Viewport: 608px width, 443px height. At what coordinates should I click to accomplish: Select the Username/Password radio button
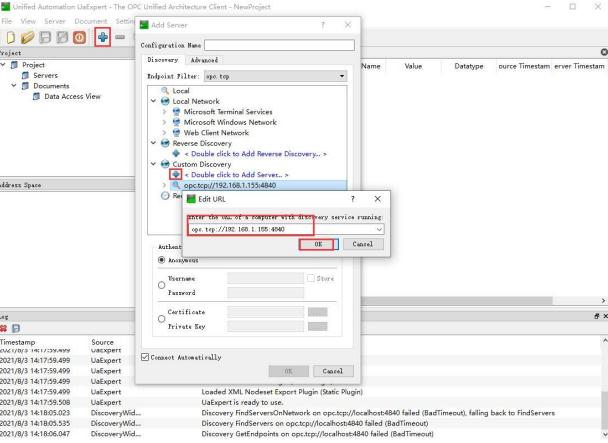tap(162, 285)
